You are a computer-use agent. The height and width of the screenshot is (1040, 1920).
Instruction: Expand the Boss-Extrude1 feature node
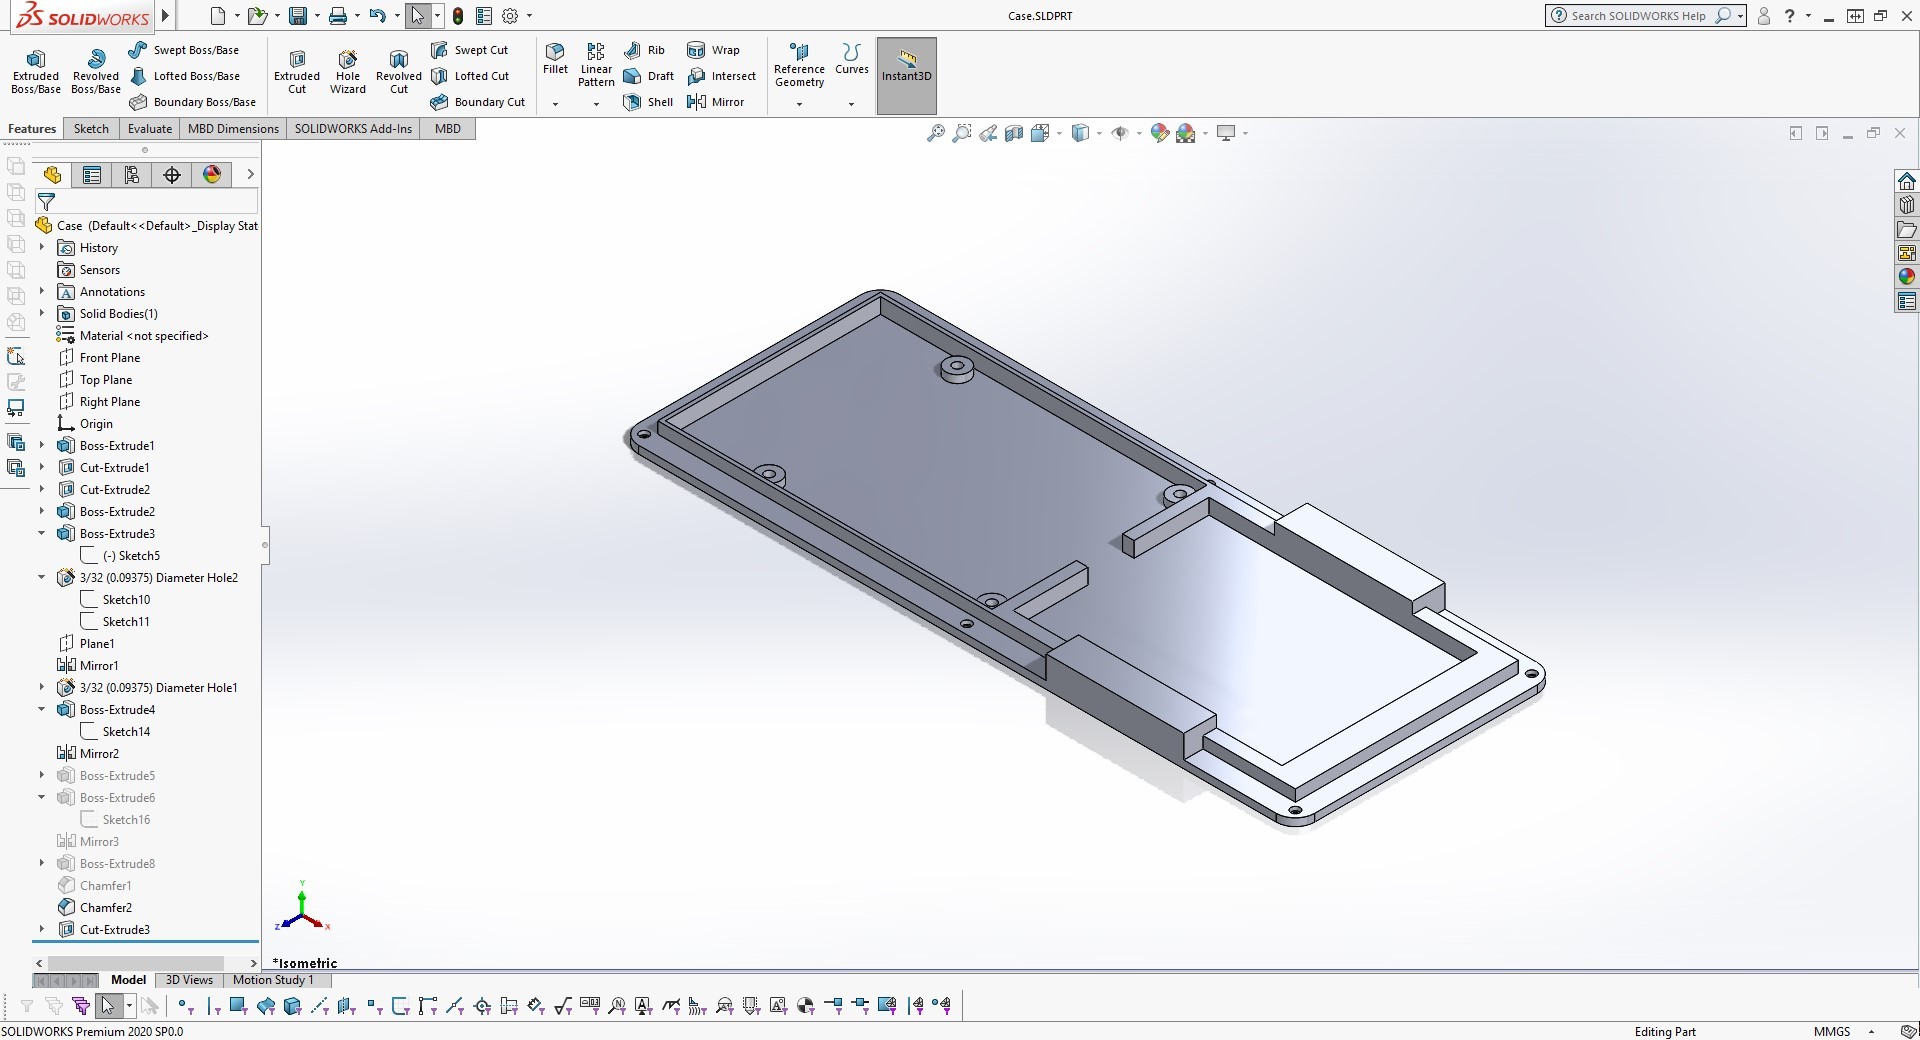42,446
